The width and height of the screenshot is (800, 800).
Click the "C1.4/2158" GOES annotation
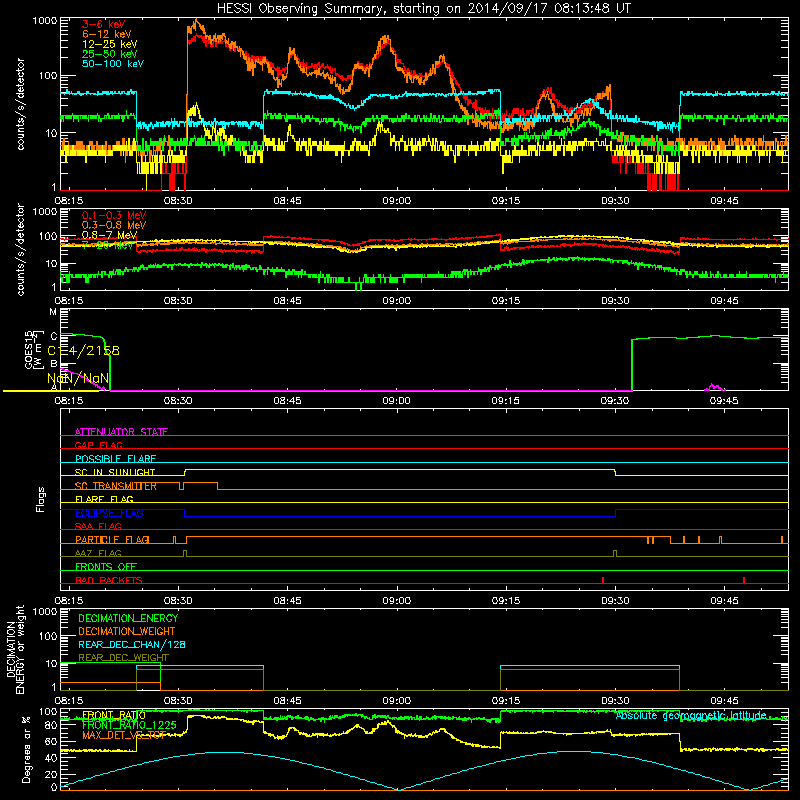tap(84, 351)
